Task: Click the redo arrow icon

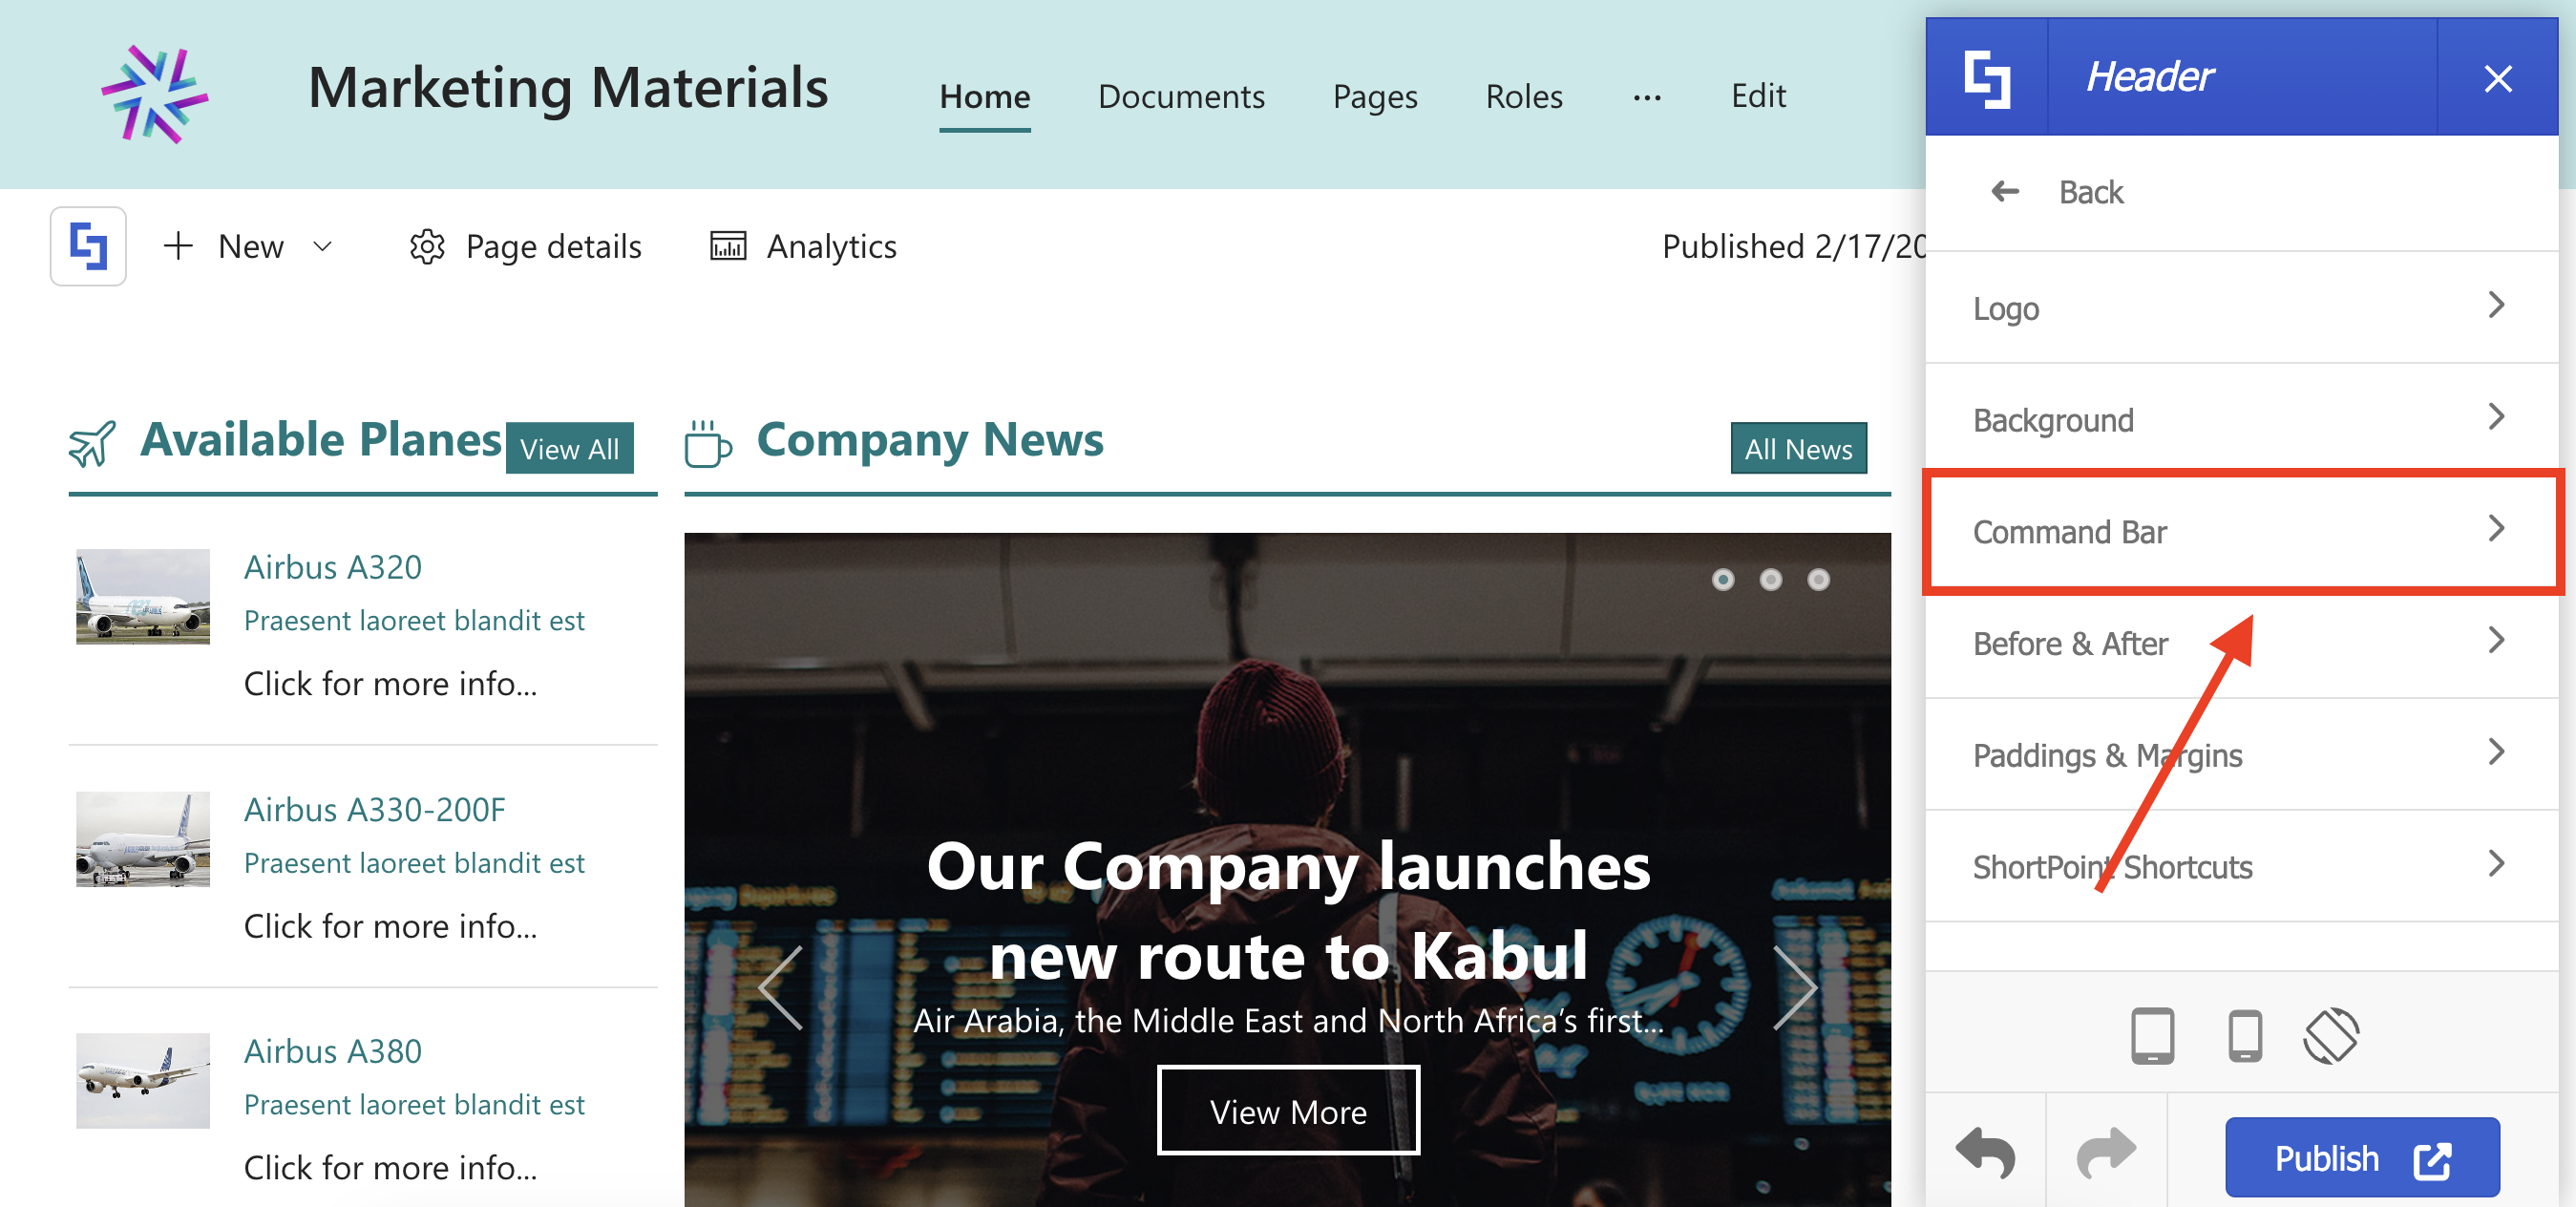Action: pos(2106,1154)
